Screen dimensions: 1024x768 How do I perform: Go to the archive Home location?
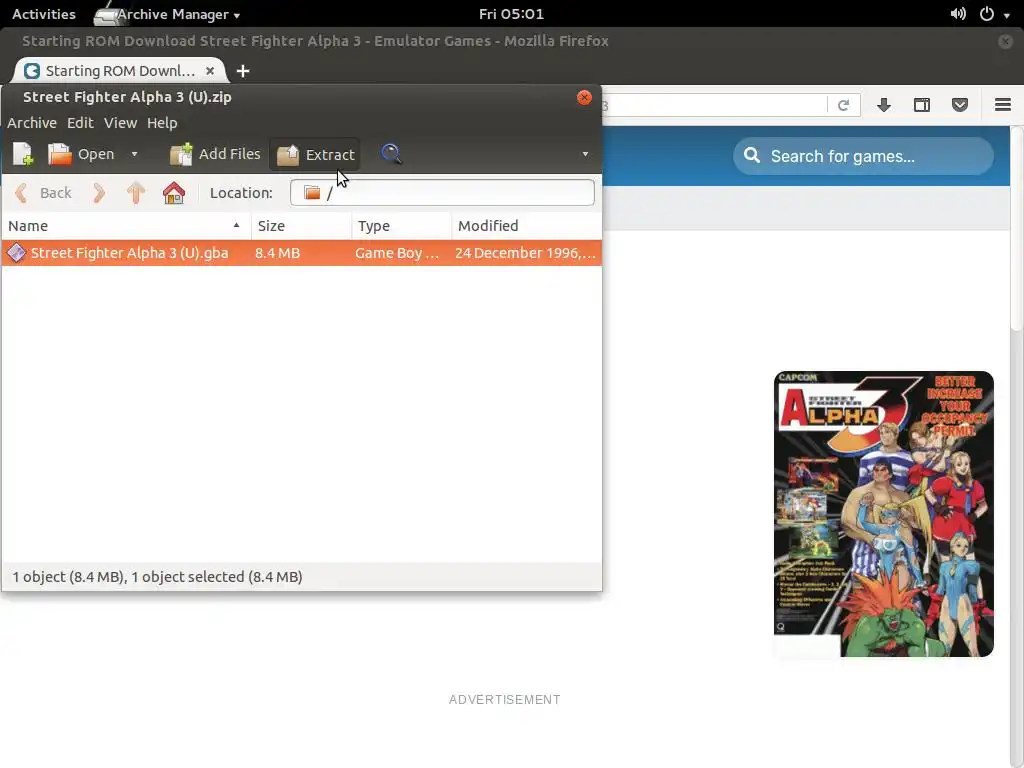pyautogui.click(x=174, y=193)
